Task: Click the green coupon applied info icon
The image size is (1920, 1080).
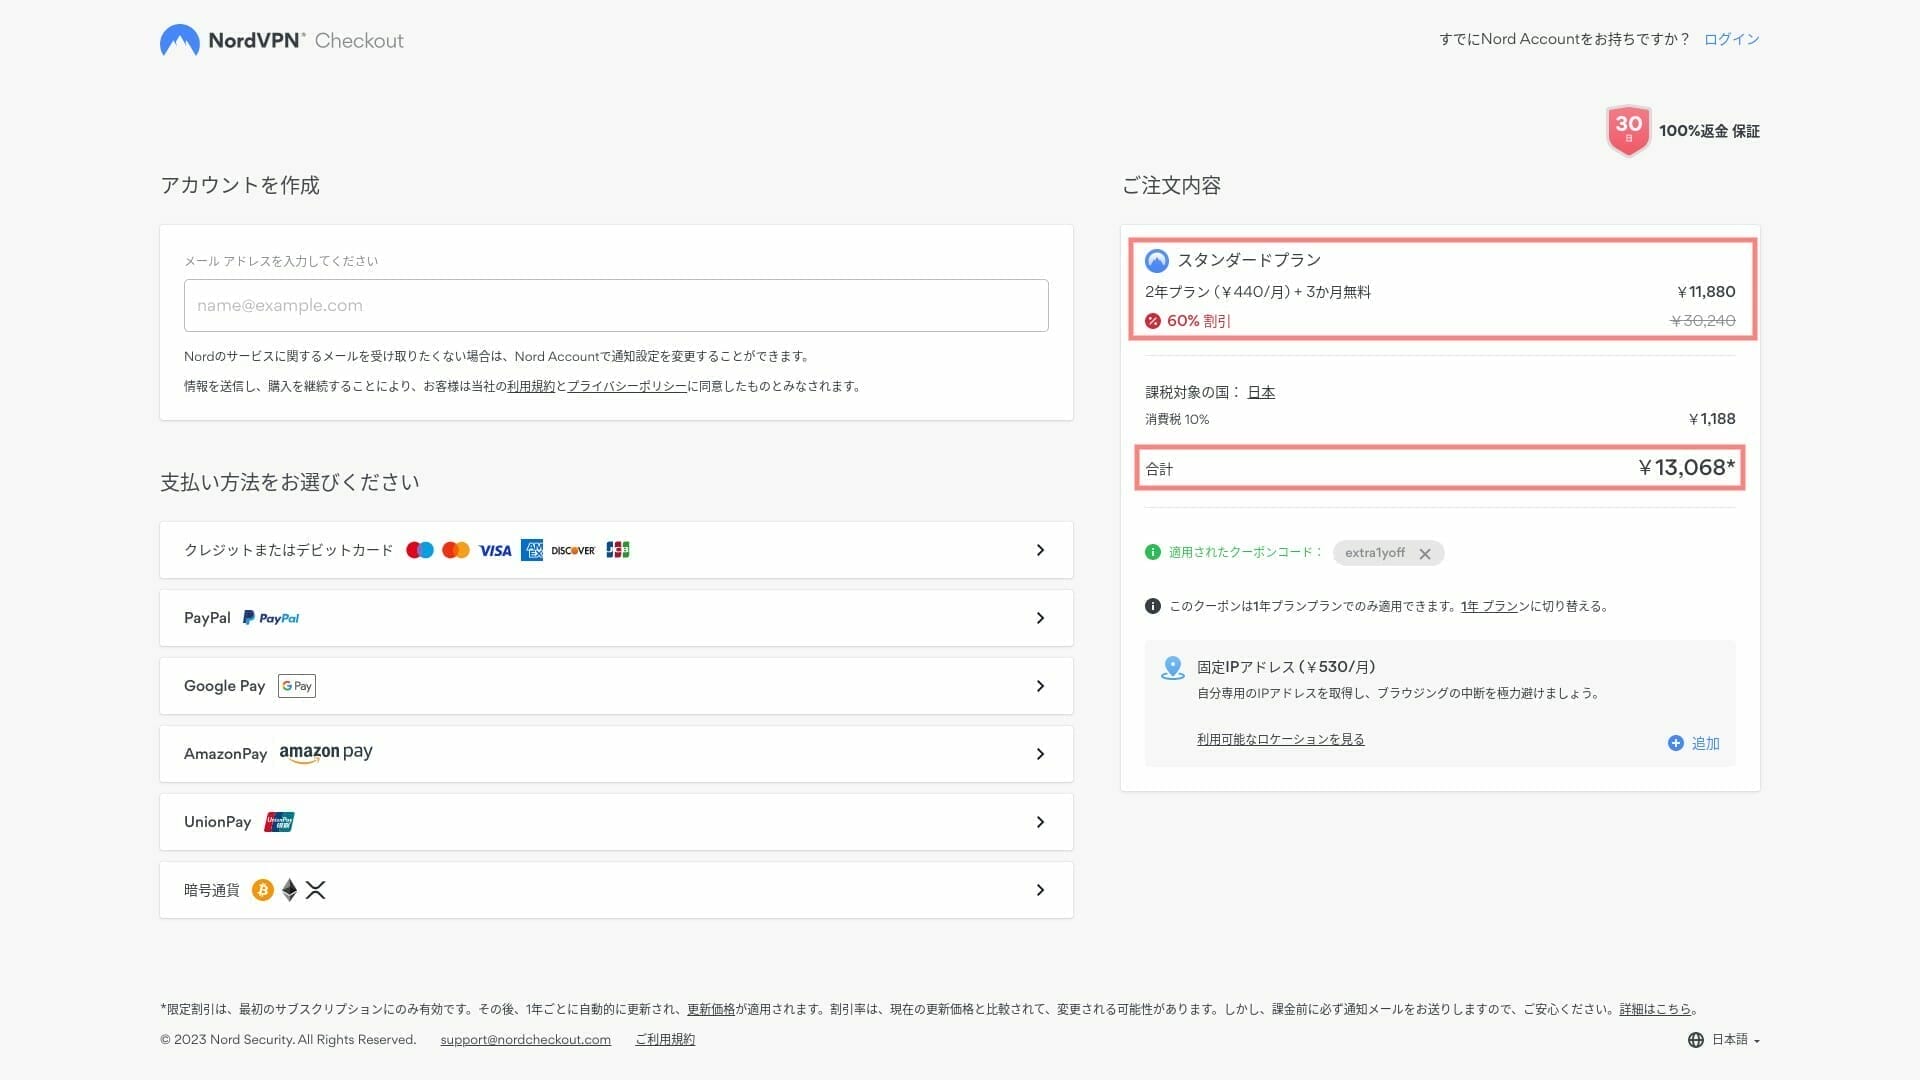Action: (1153, 552)
